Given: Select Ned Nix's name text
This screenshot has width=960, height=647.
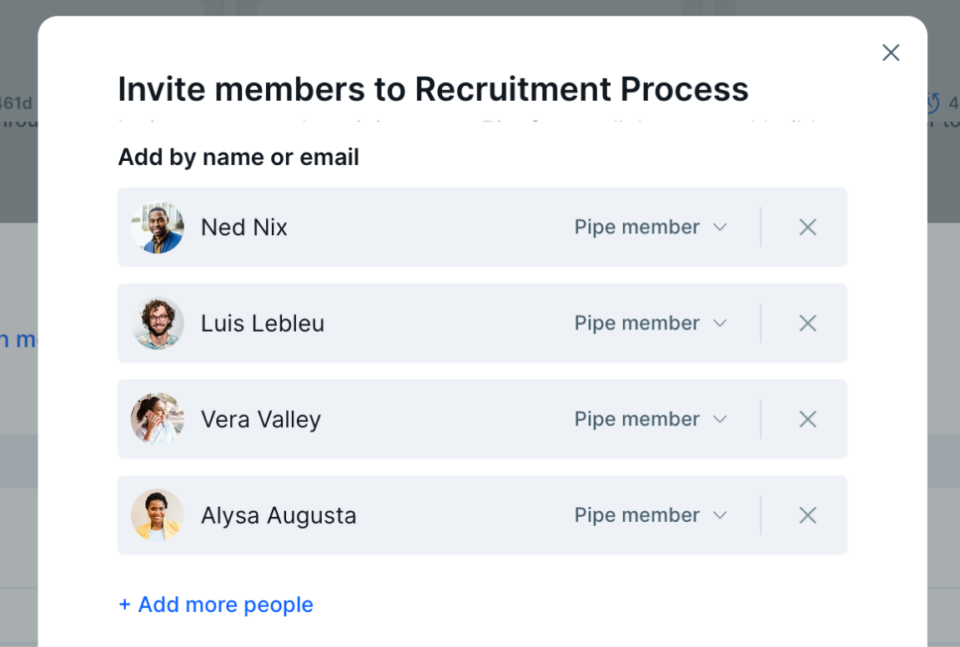Looking at the screenshot, I should [243, 227].
